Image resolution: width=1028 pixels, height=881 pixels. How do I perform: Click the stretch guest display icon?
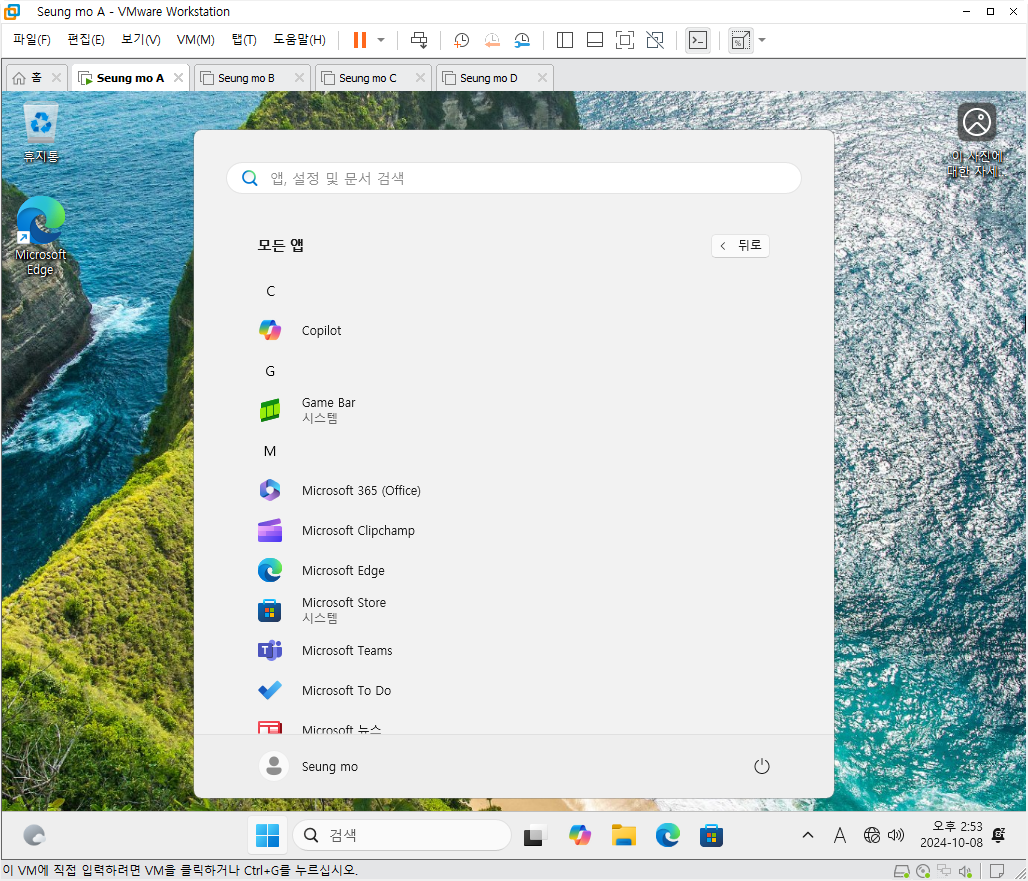740,40
